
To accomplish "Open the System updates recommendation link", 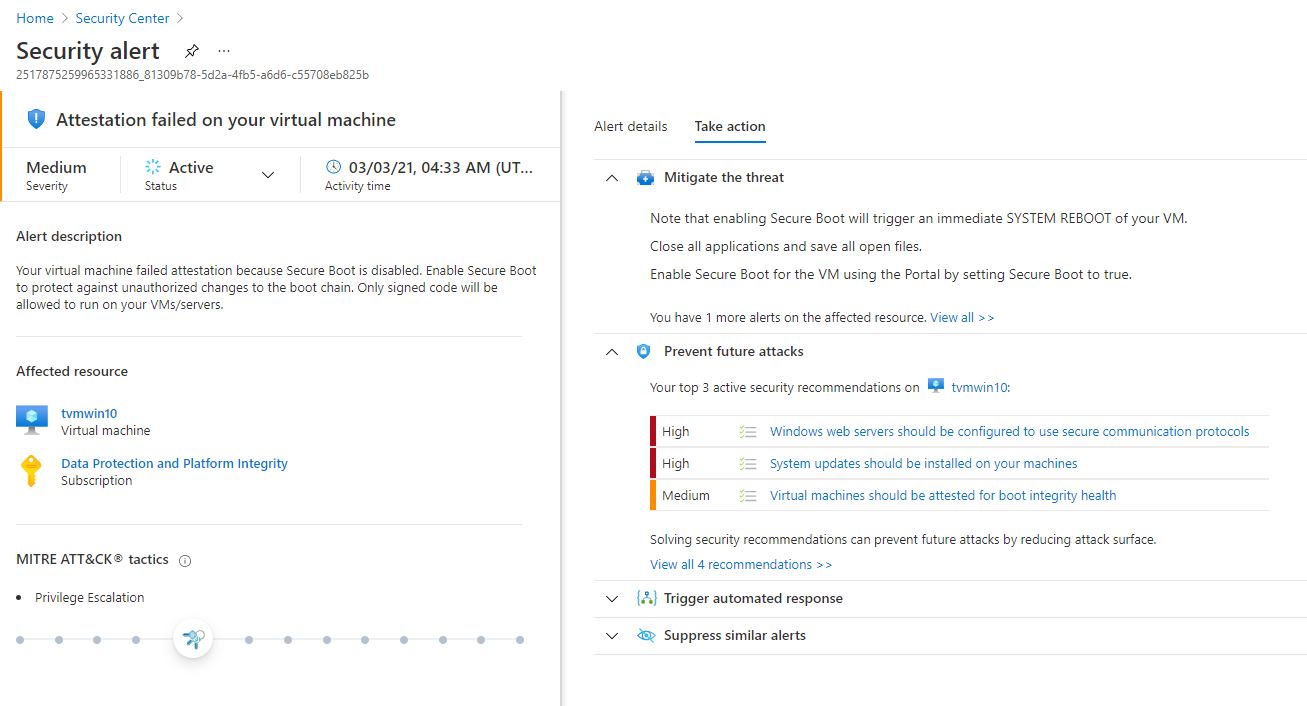I will pos(923,463).
